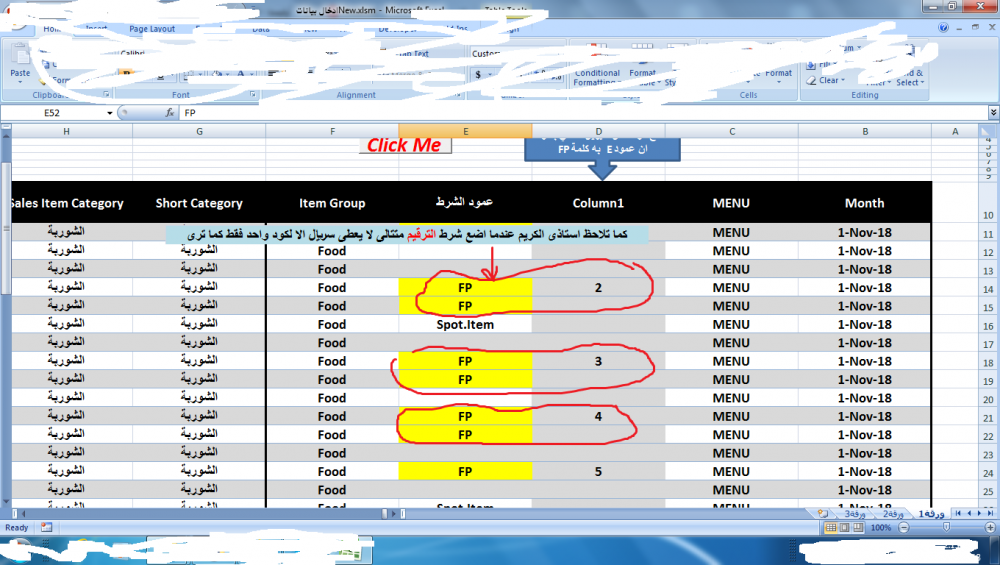Select the عمود الشرط header cell
Screen dimensions: 1000x565
465,203
